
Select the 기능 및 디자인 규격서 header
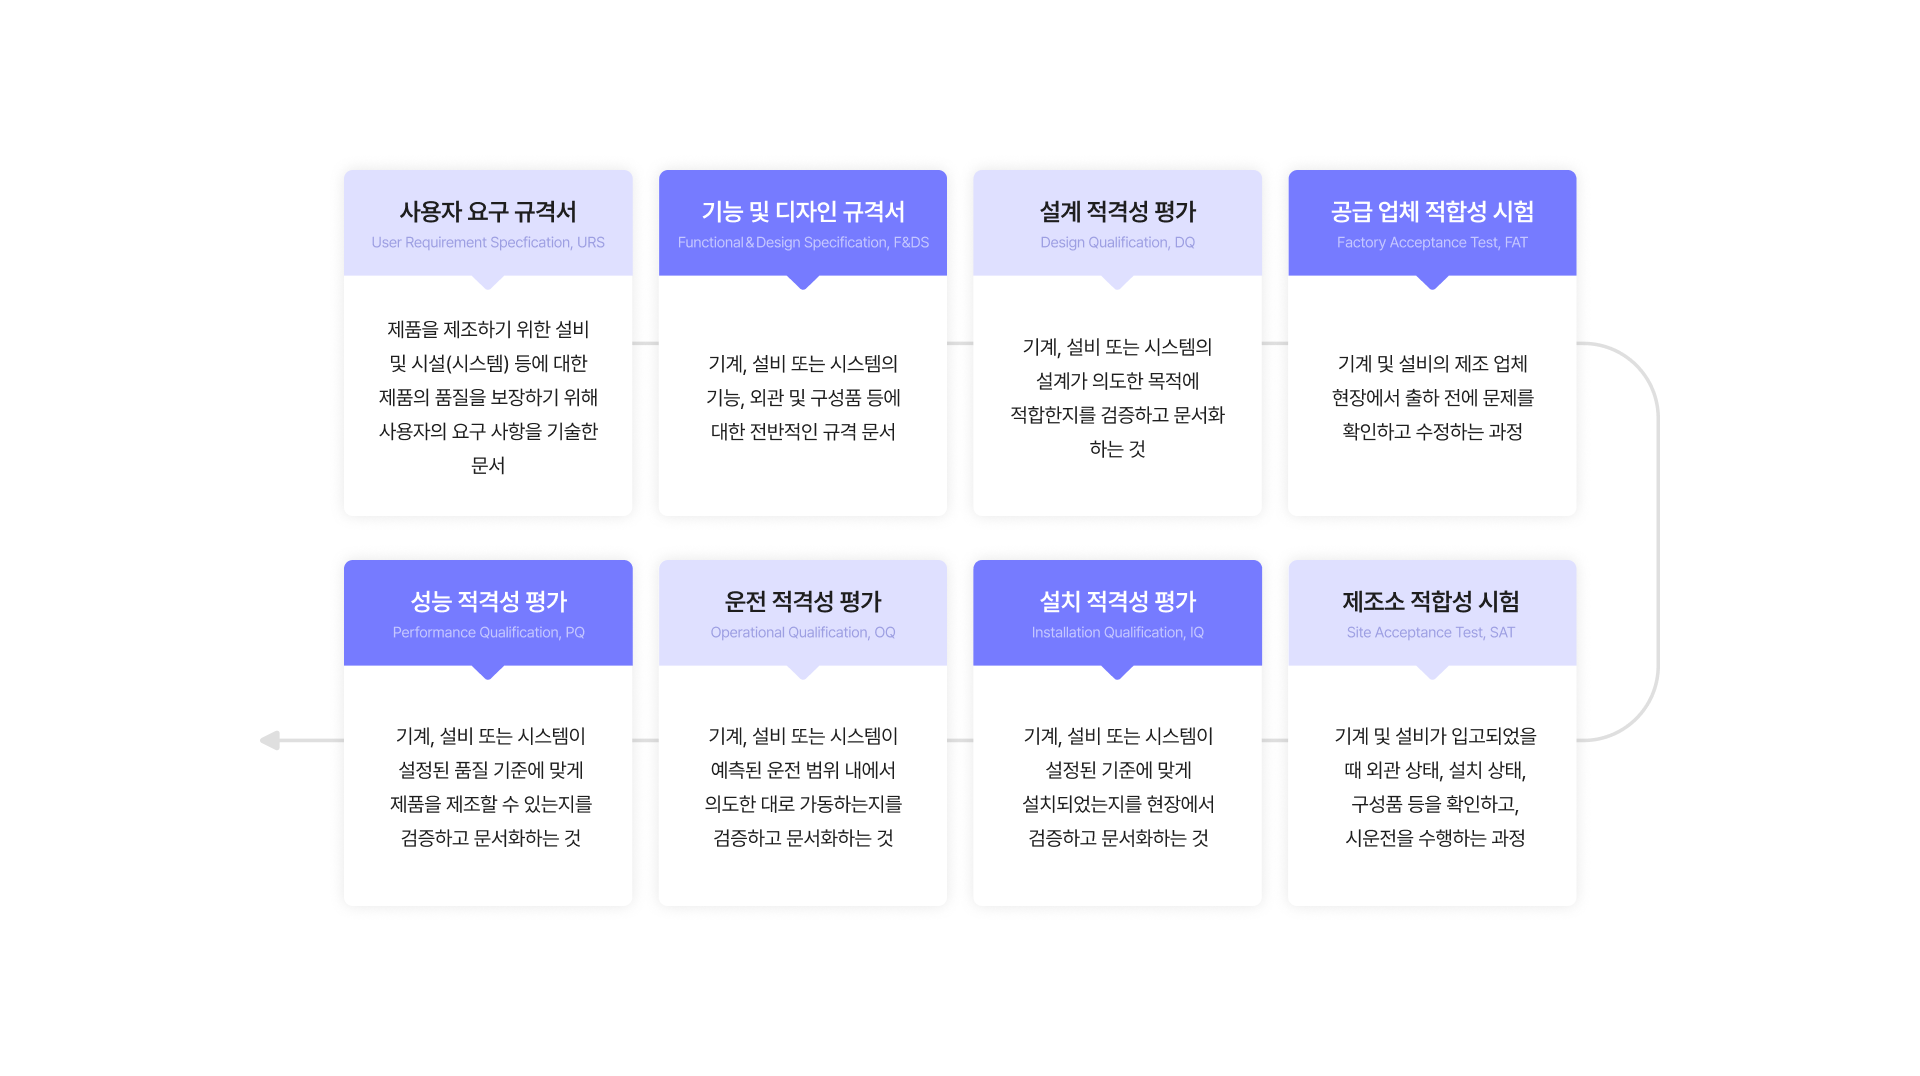click(803, 212)
